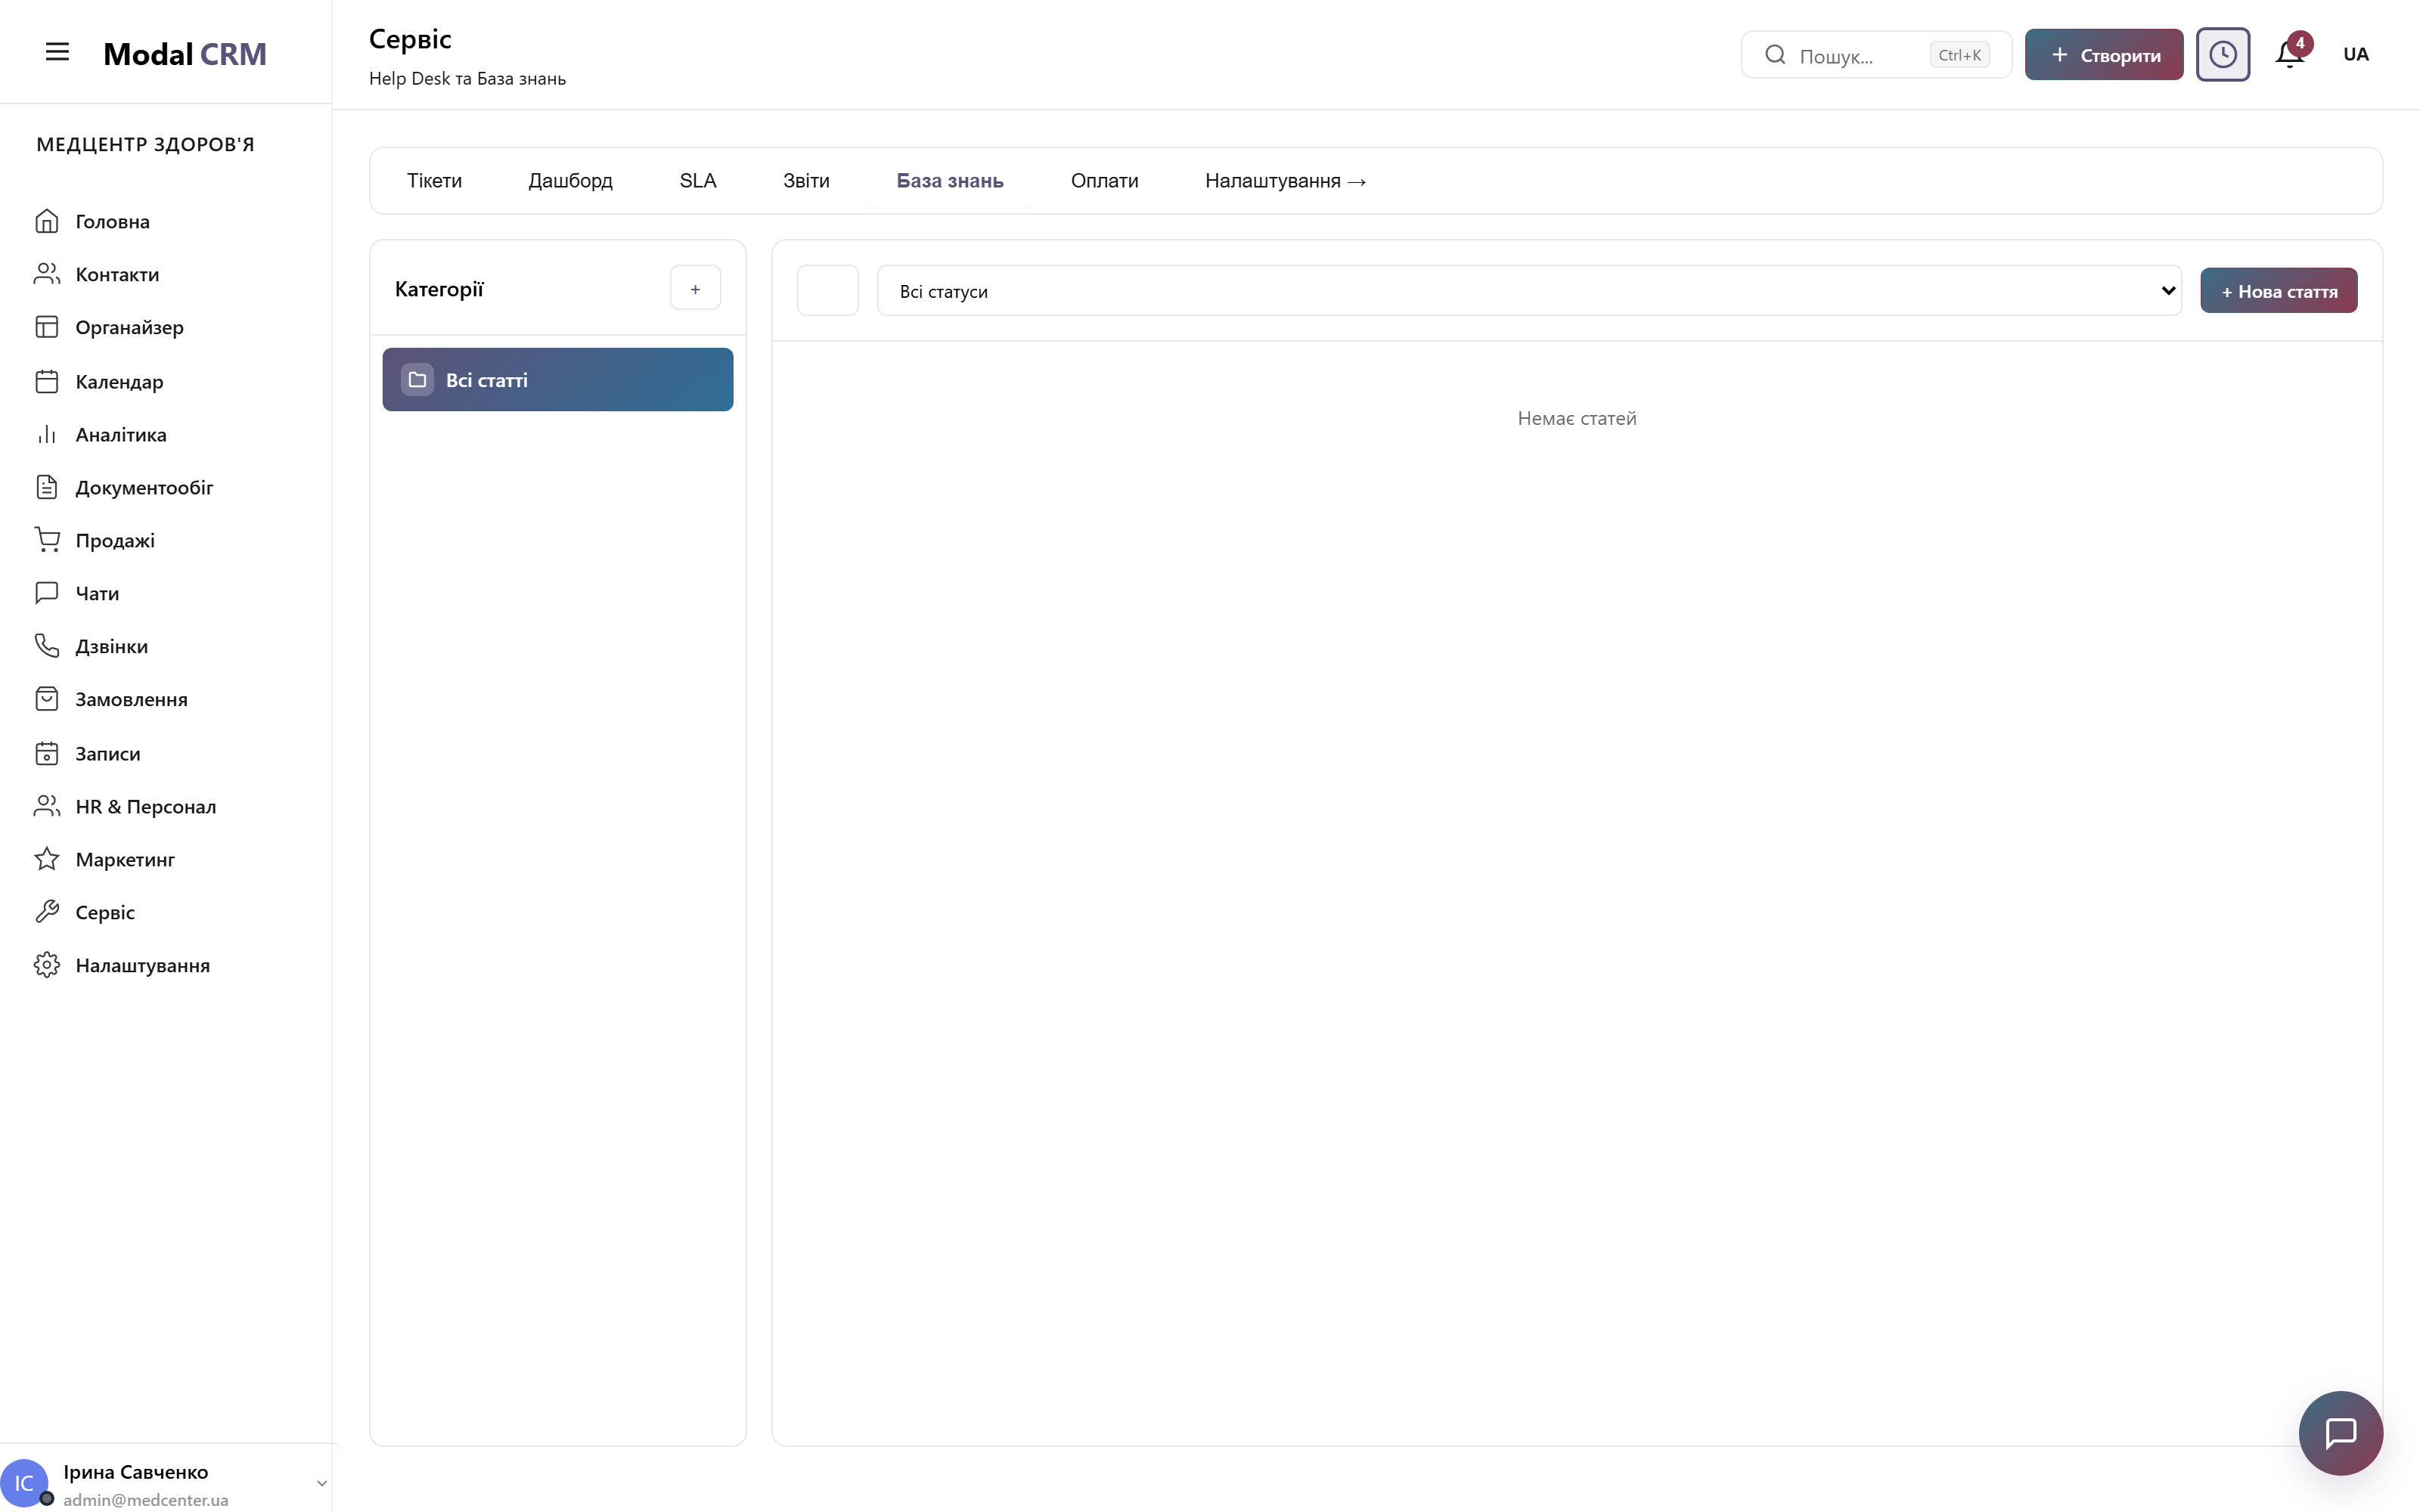The height and width of the screenshot is (1512, 2420).
Task: Click the Ірина Савченко user name
Action: [x=136, y=1471]
